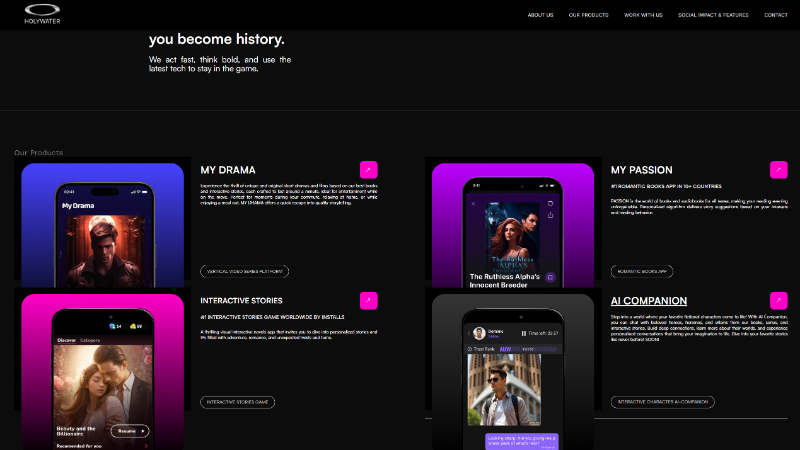Click the My Passion phone mockup image
Screen dimensions: 800x450
(x=513, y=225)
